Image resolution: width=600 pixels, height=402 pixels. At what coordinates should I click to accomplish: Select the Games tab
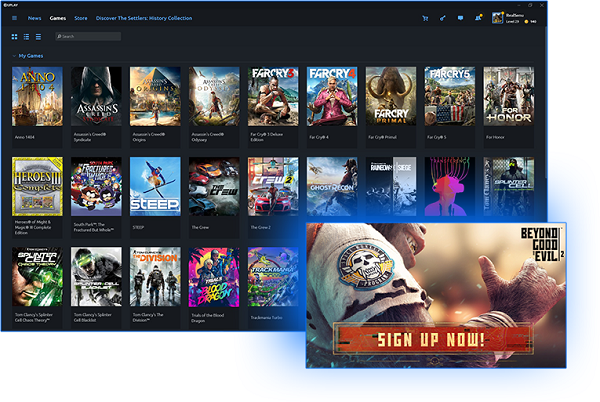coord(58,18)
